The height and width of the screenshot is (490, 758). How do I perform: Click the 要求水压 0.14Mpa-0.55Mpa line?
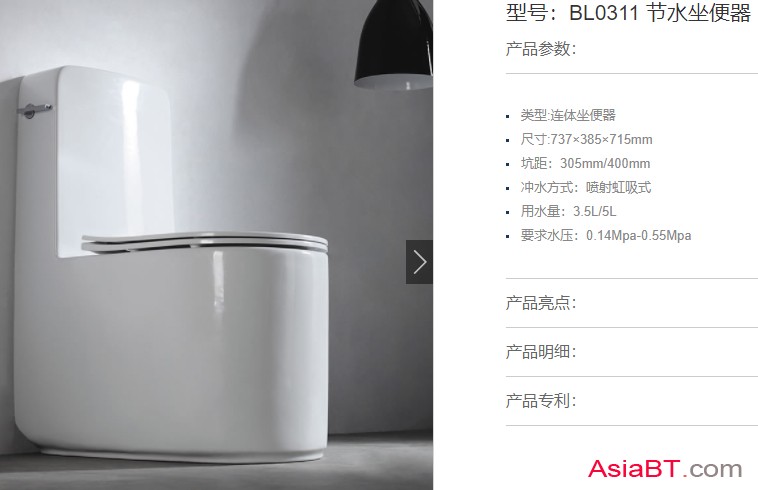(x=606, y=235)
